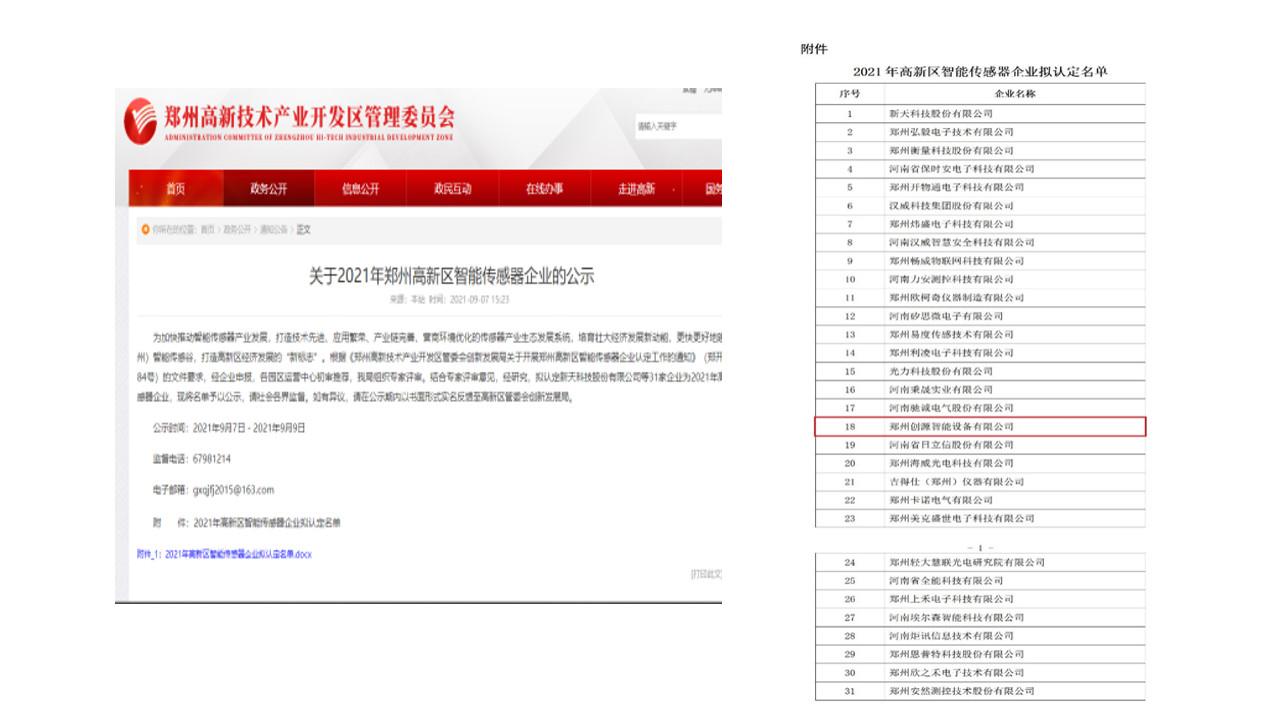Image resolution: width=1273 pixels, height=716 pixels.
Task: Click the 序号 column header
Action: (x=849, y=93)
